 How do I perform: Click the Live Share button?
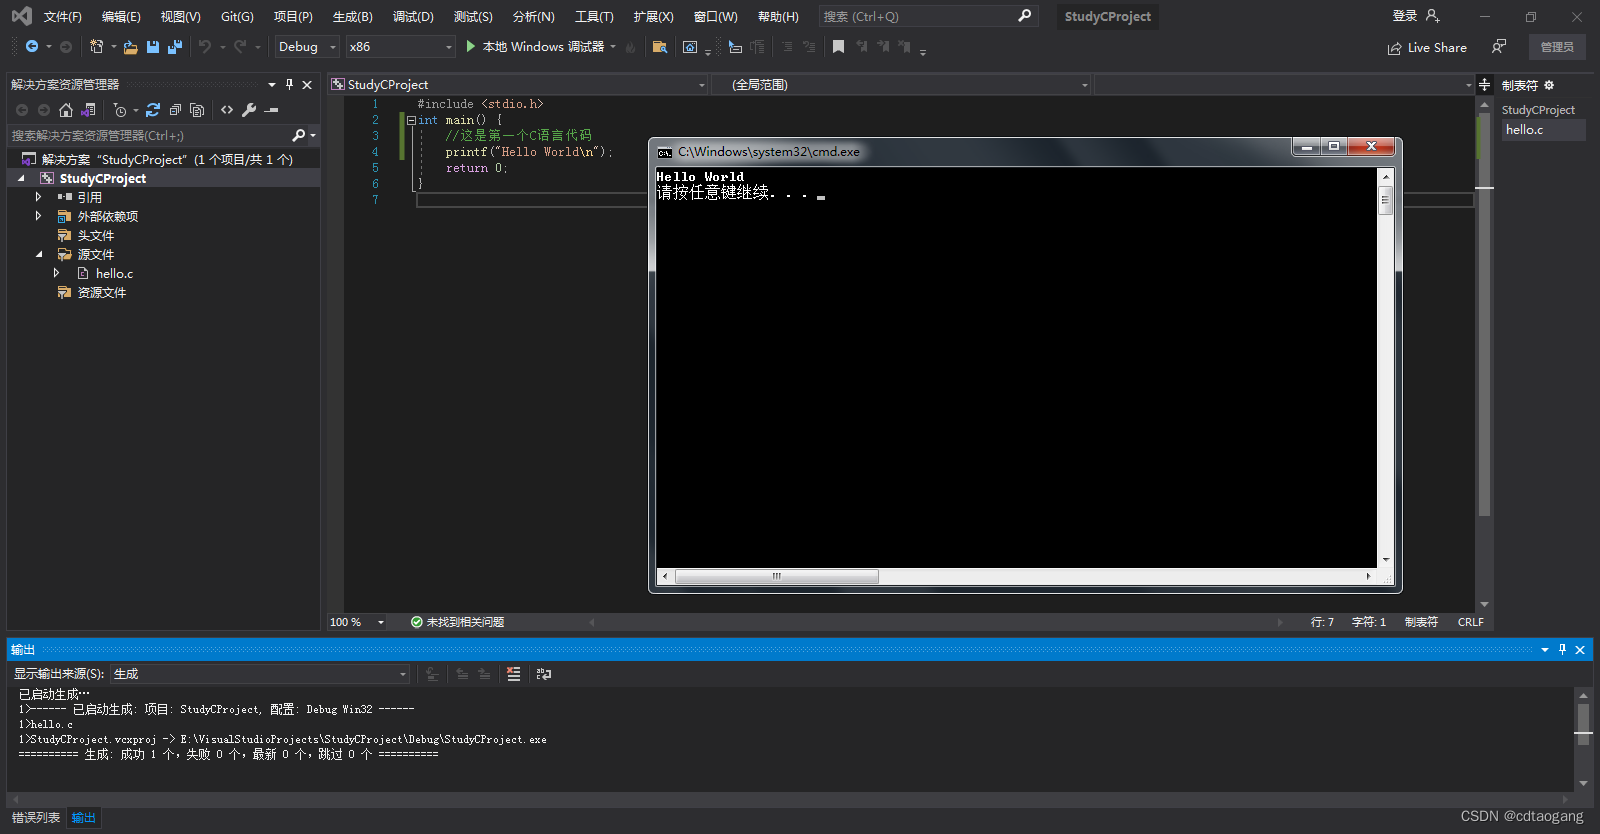pyautogui.click(x=1427, y=48)
